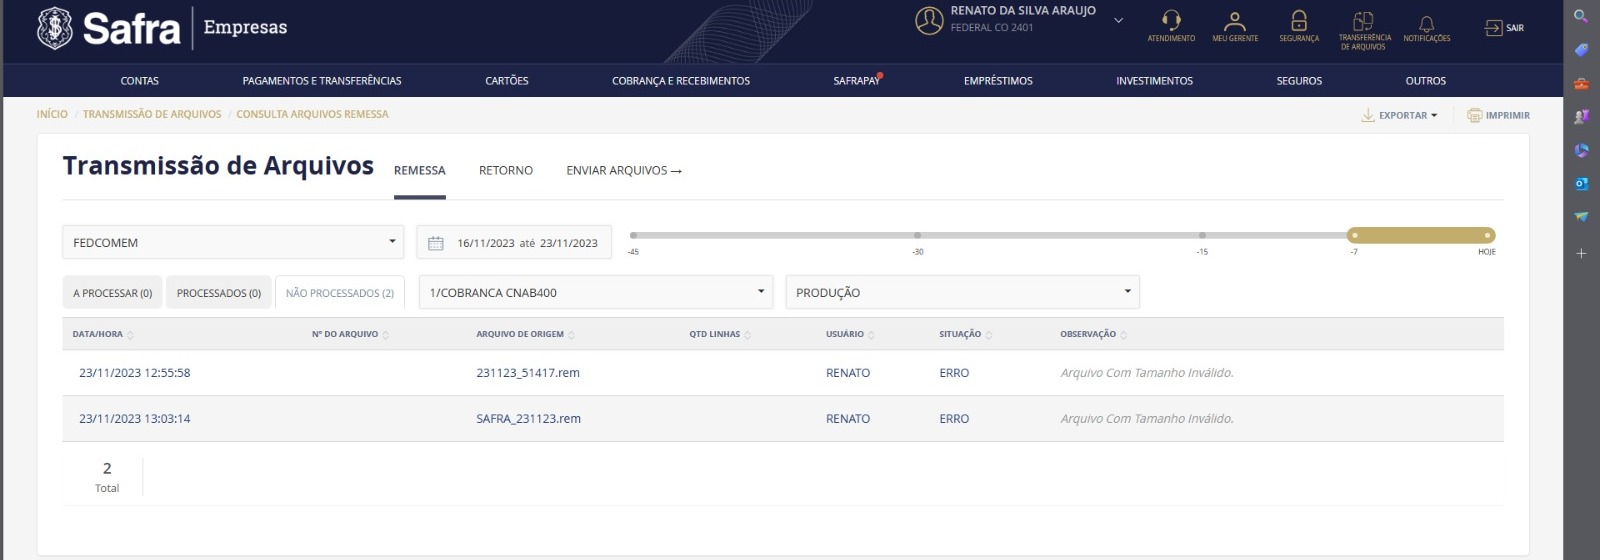This screenshot has height=560, width=1600.
Task: Open file SAFRA_231123.rem link
Action: click(x=528, y=419)
